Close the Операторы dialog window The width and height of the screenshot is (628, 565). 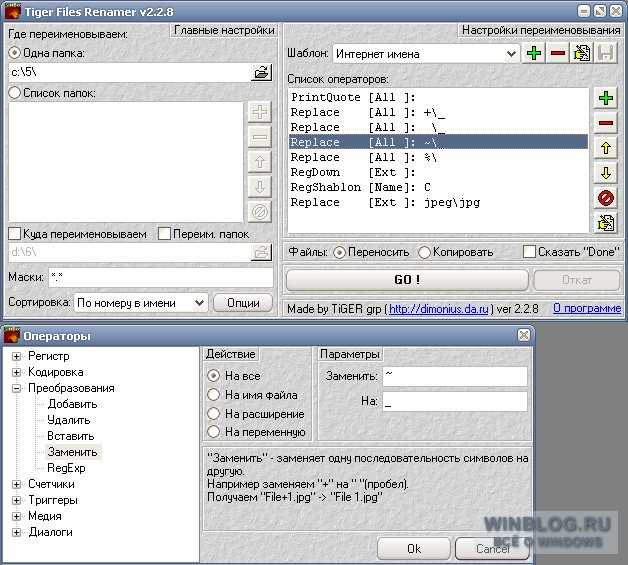523,335
